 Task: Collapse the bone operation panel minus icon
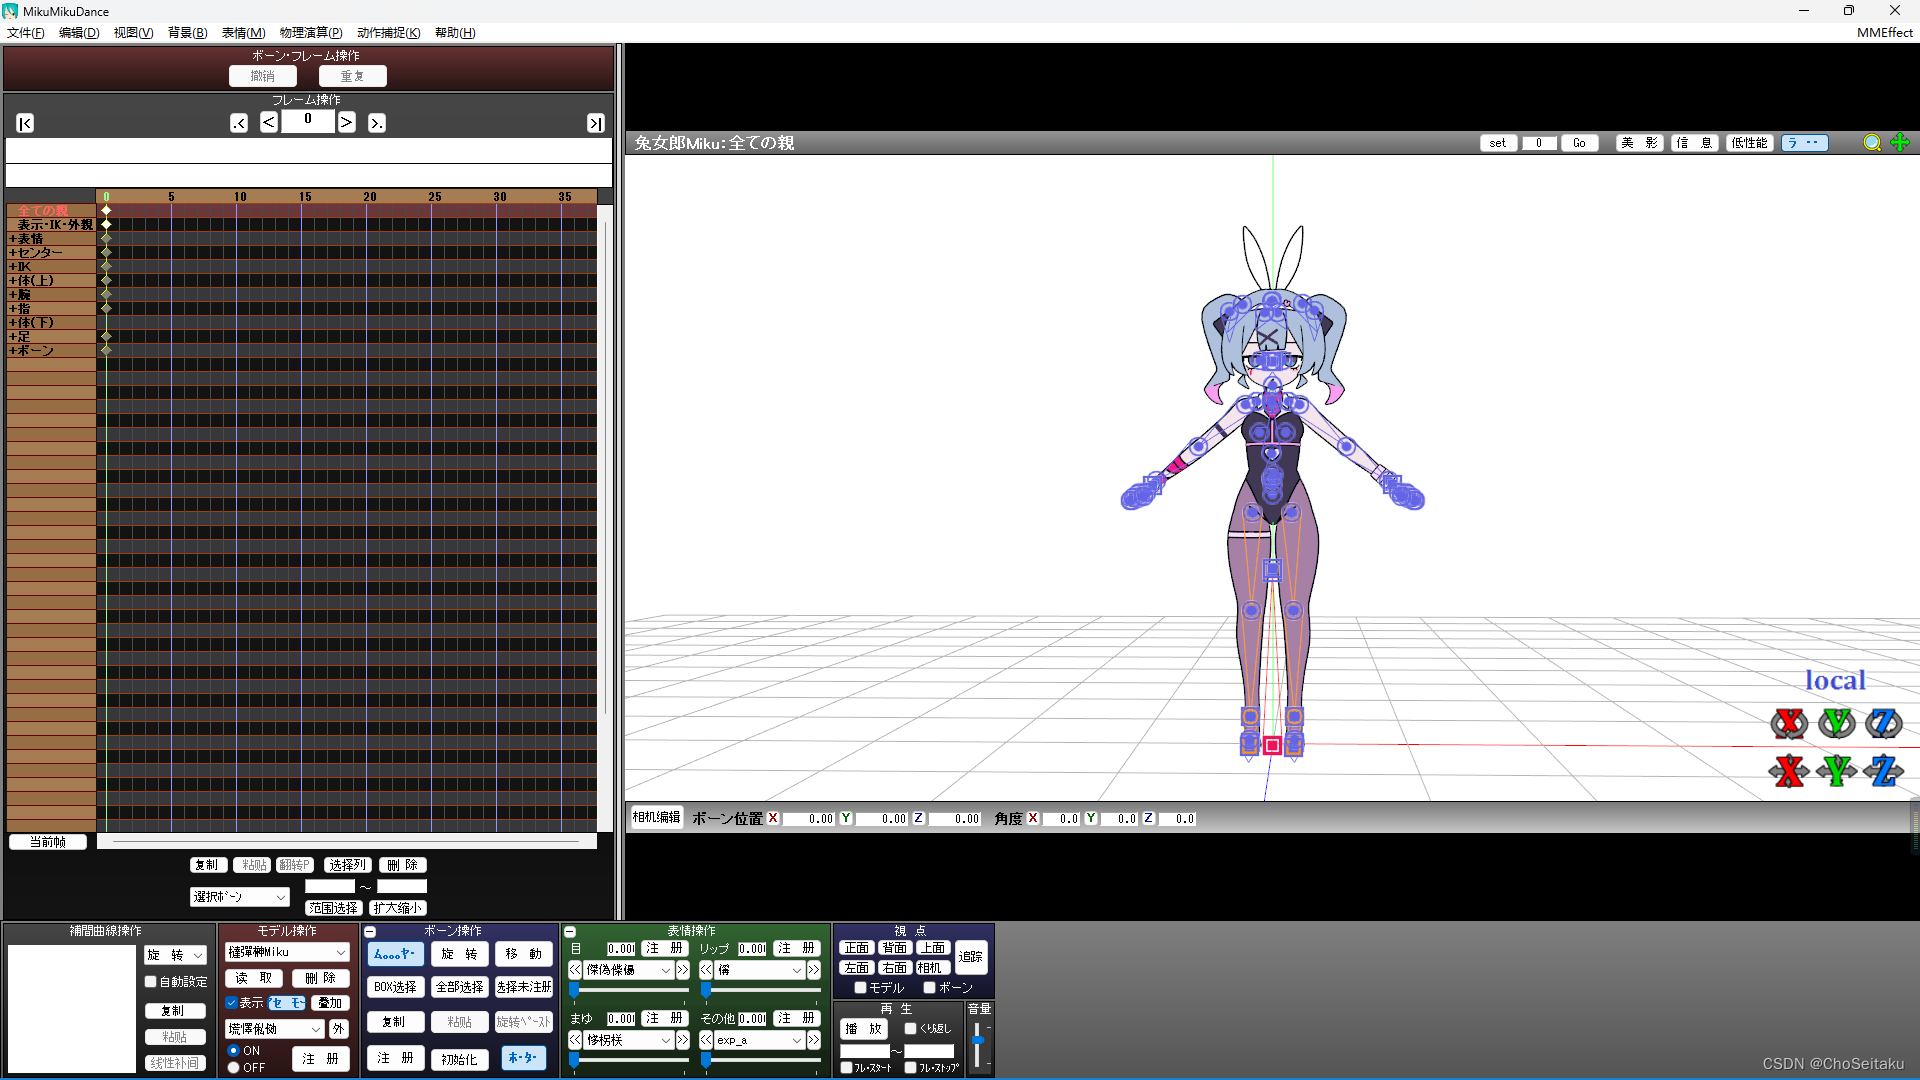pos(370,932)
